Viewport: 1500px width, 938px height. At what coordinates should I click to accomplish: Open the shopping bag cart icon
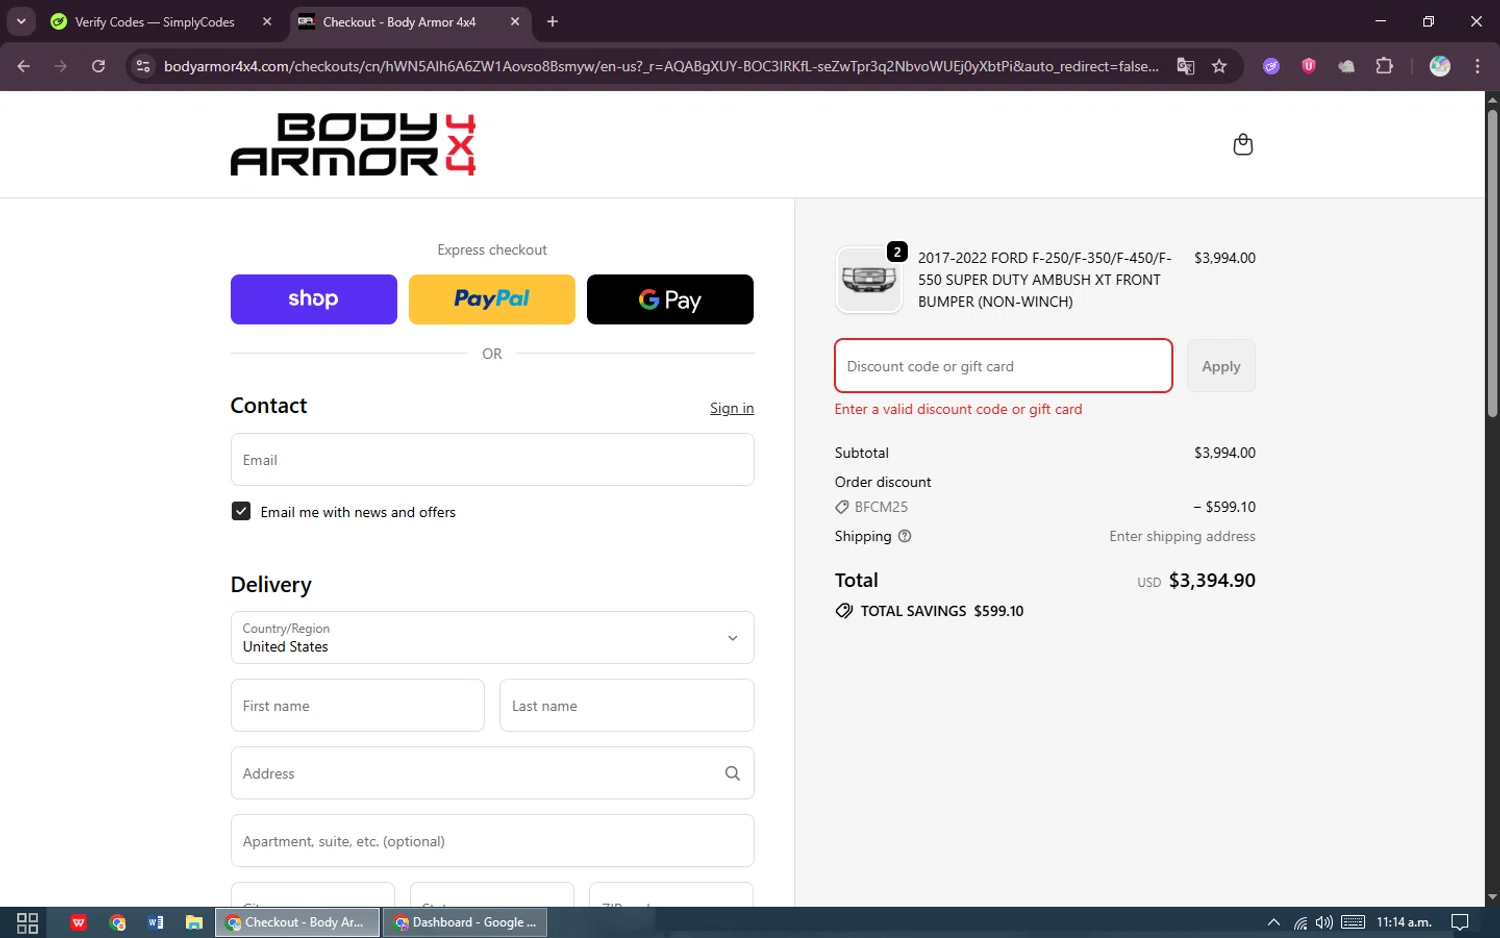1243,145
